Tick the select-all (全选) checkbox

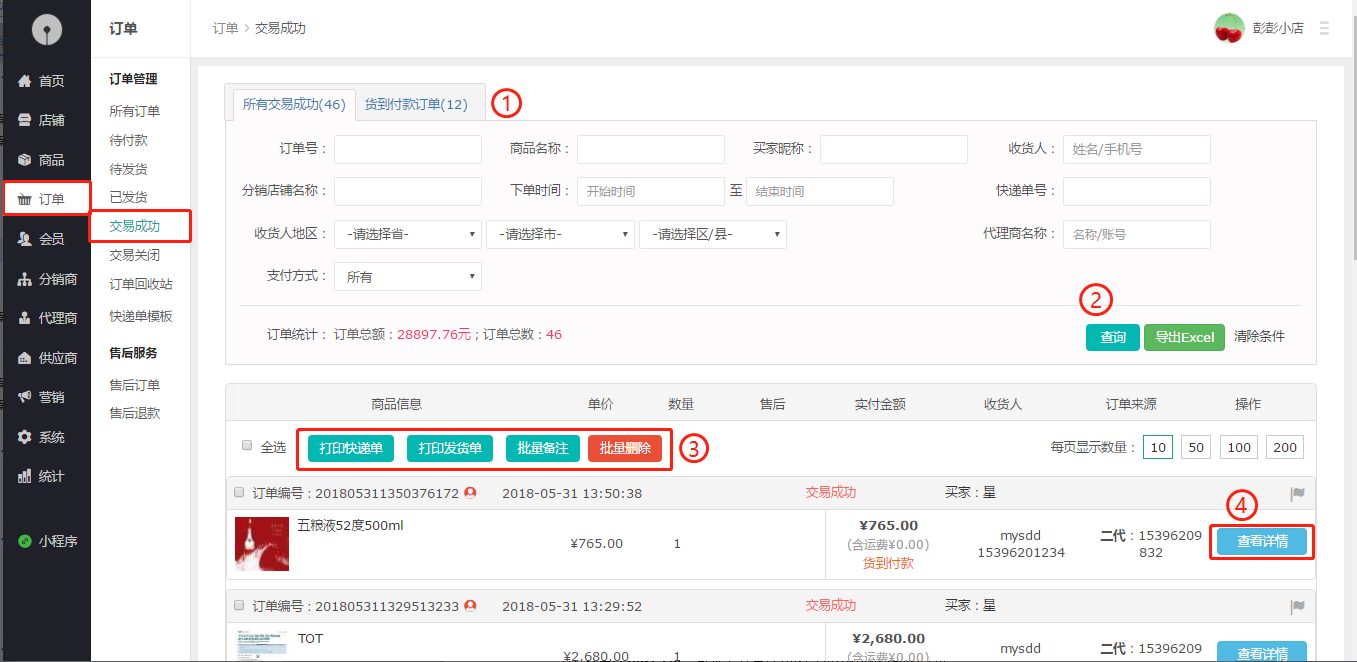pyautogui.click(x=247, y=446)
